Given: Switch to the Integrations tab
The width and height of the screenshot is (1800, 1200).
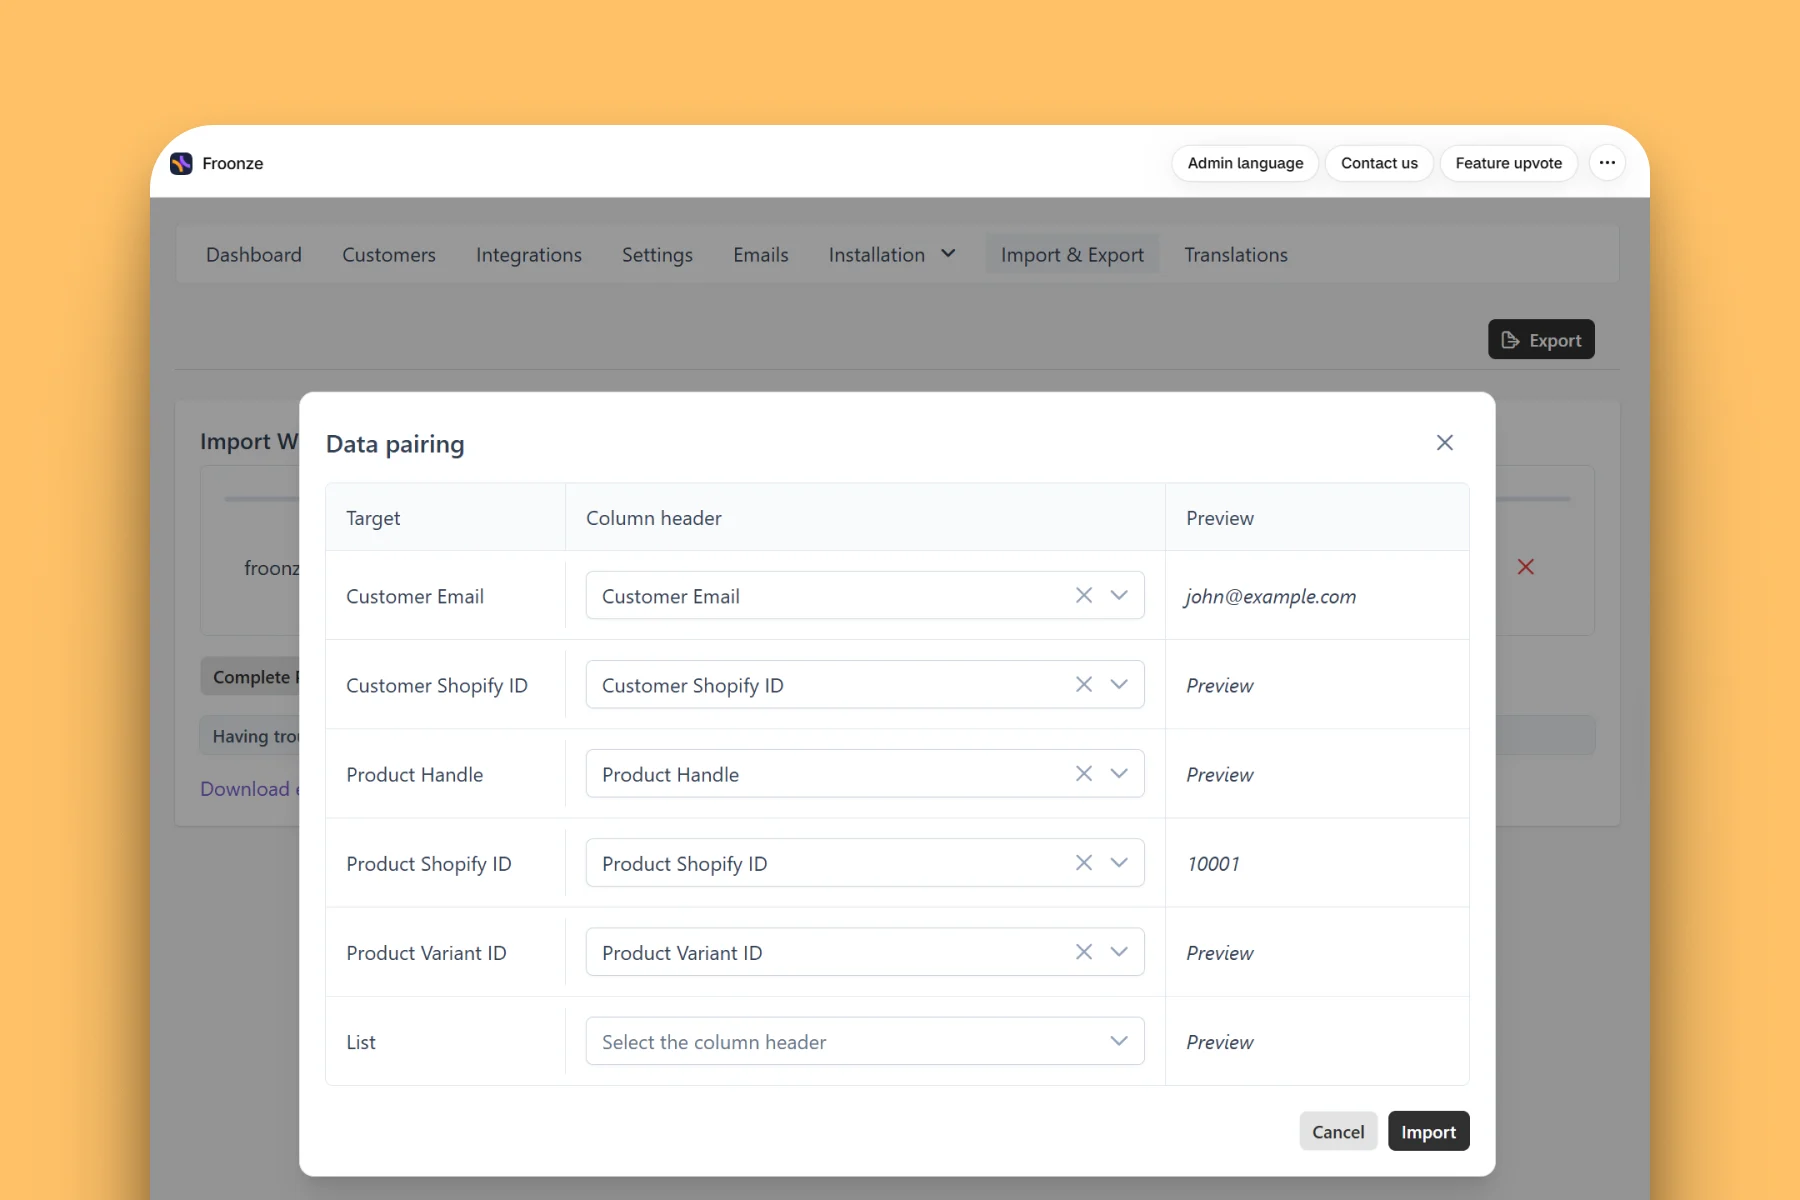Looking at the screenshot, I should (529, 255).
